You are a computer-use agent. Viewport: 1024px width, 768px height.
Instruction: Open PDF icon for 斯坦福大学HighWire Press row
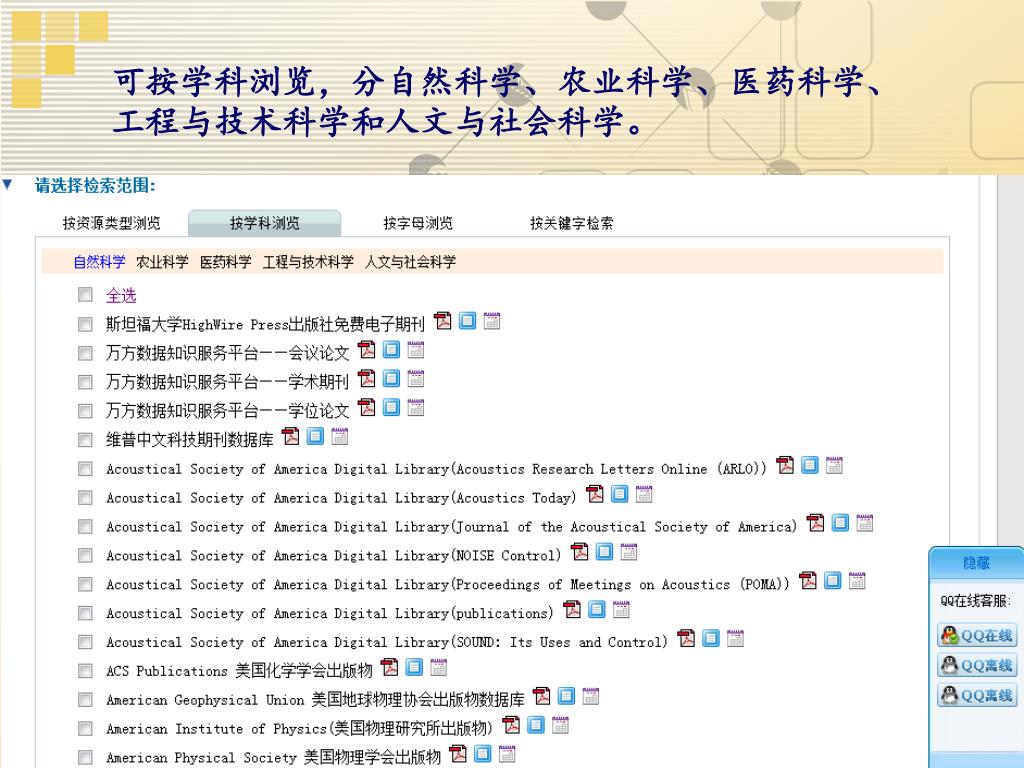[x=443, y=321]
